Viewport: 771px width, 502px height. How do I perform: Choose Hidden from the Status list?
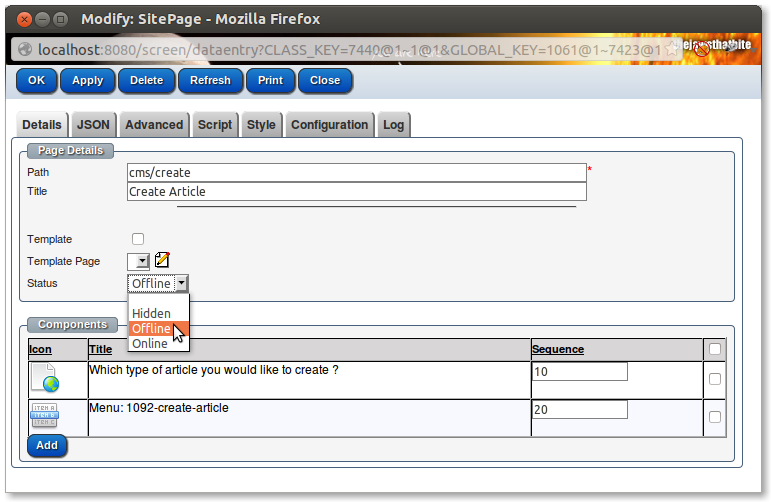point(151,313)
